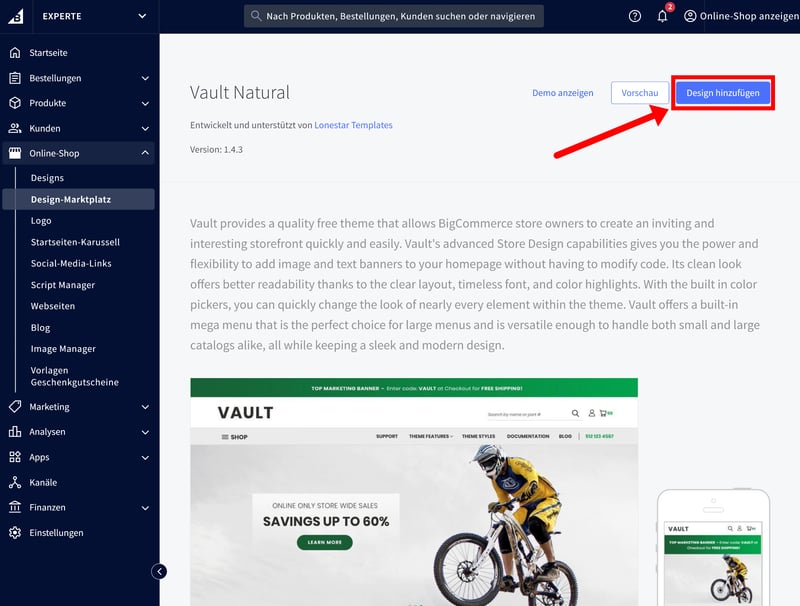The image size is (800, 606).
Task: Open Kanäle in the sidebar
Action: click(43, 483)
